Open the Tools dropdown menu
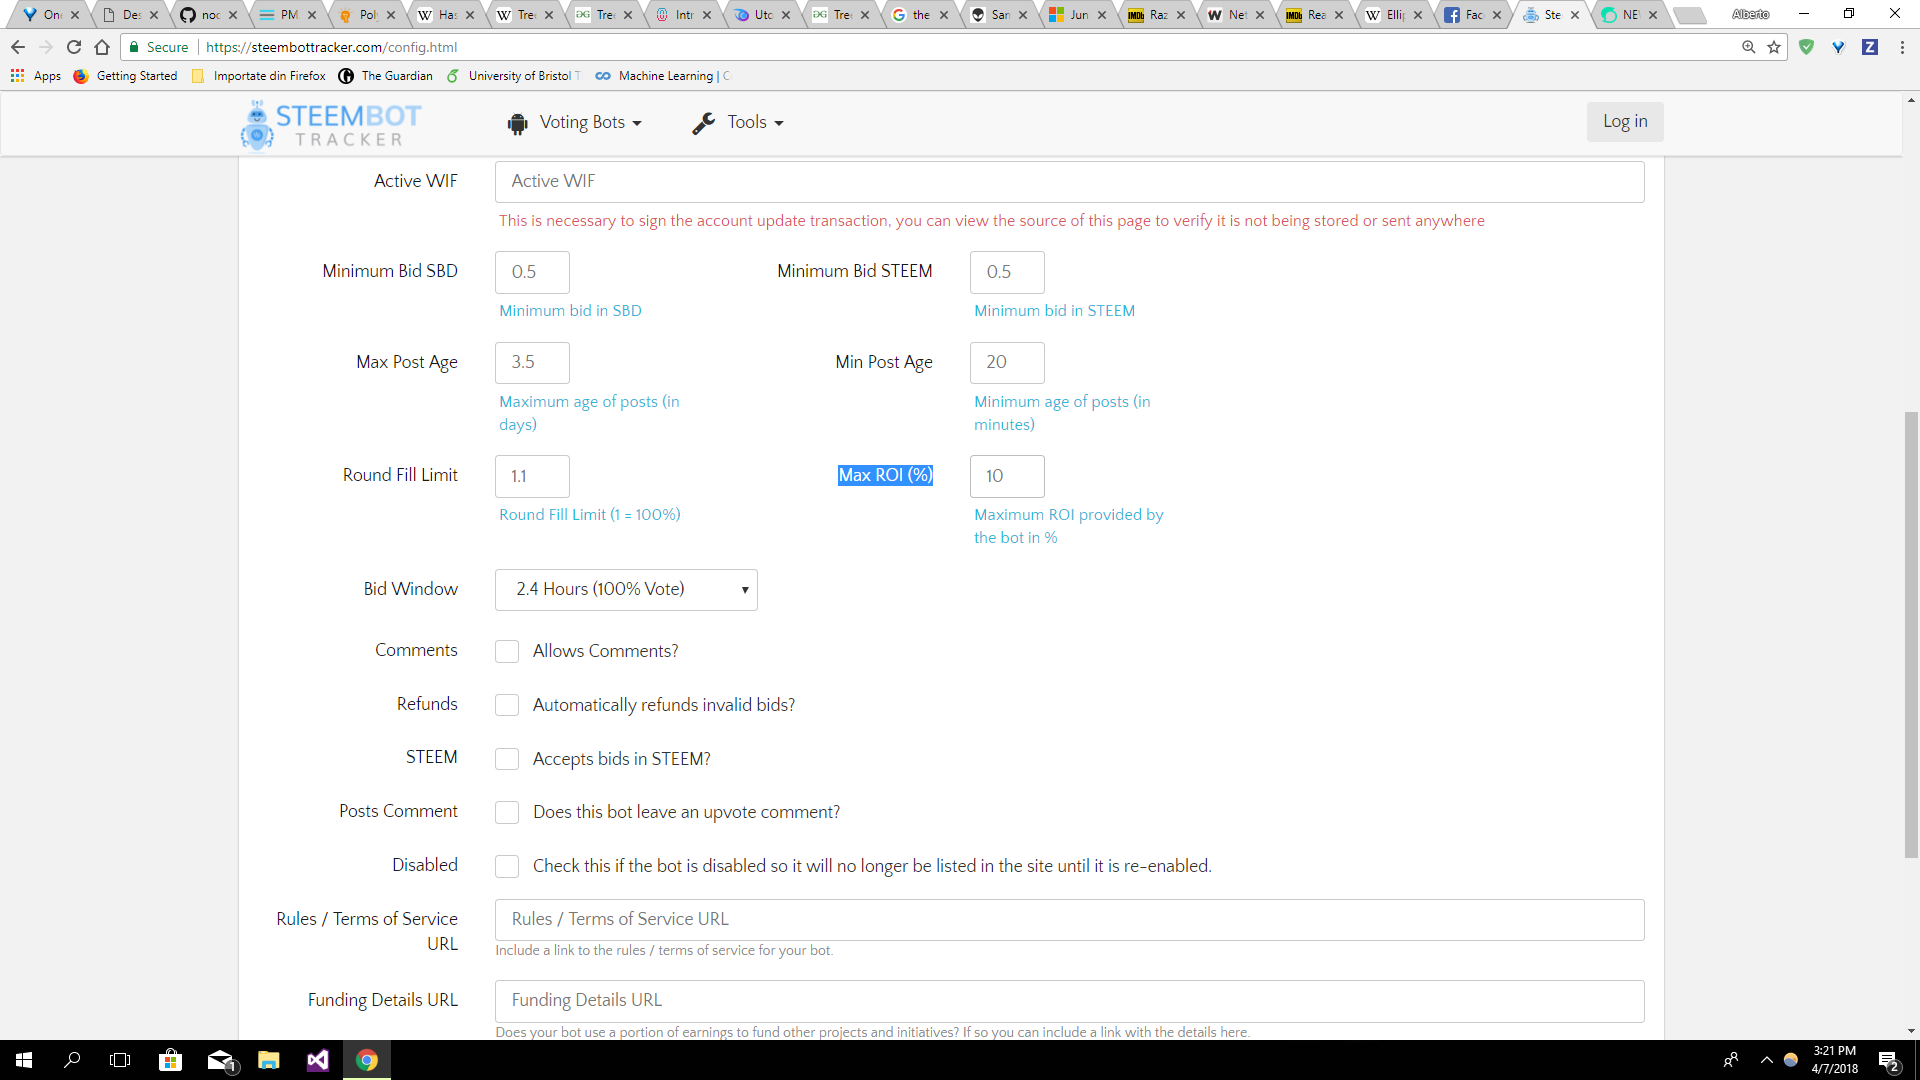Image resolution: width=1920 pixels, height=1080 pixels. [x=738, y=122]
